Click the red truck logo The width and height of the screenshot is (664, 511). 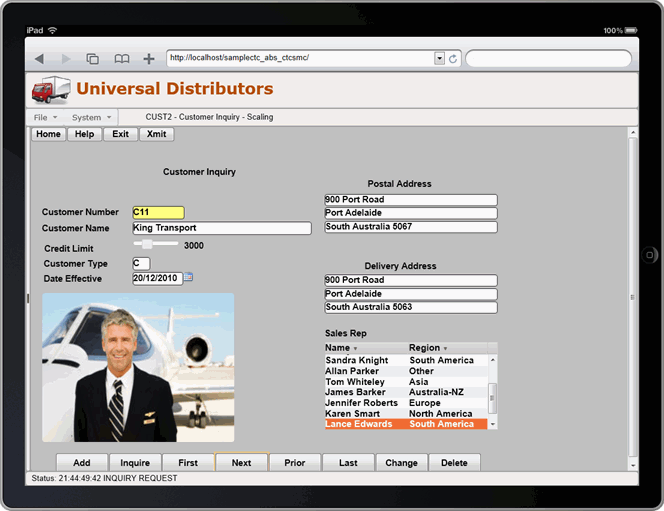(x=51, y=90)
